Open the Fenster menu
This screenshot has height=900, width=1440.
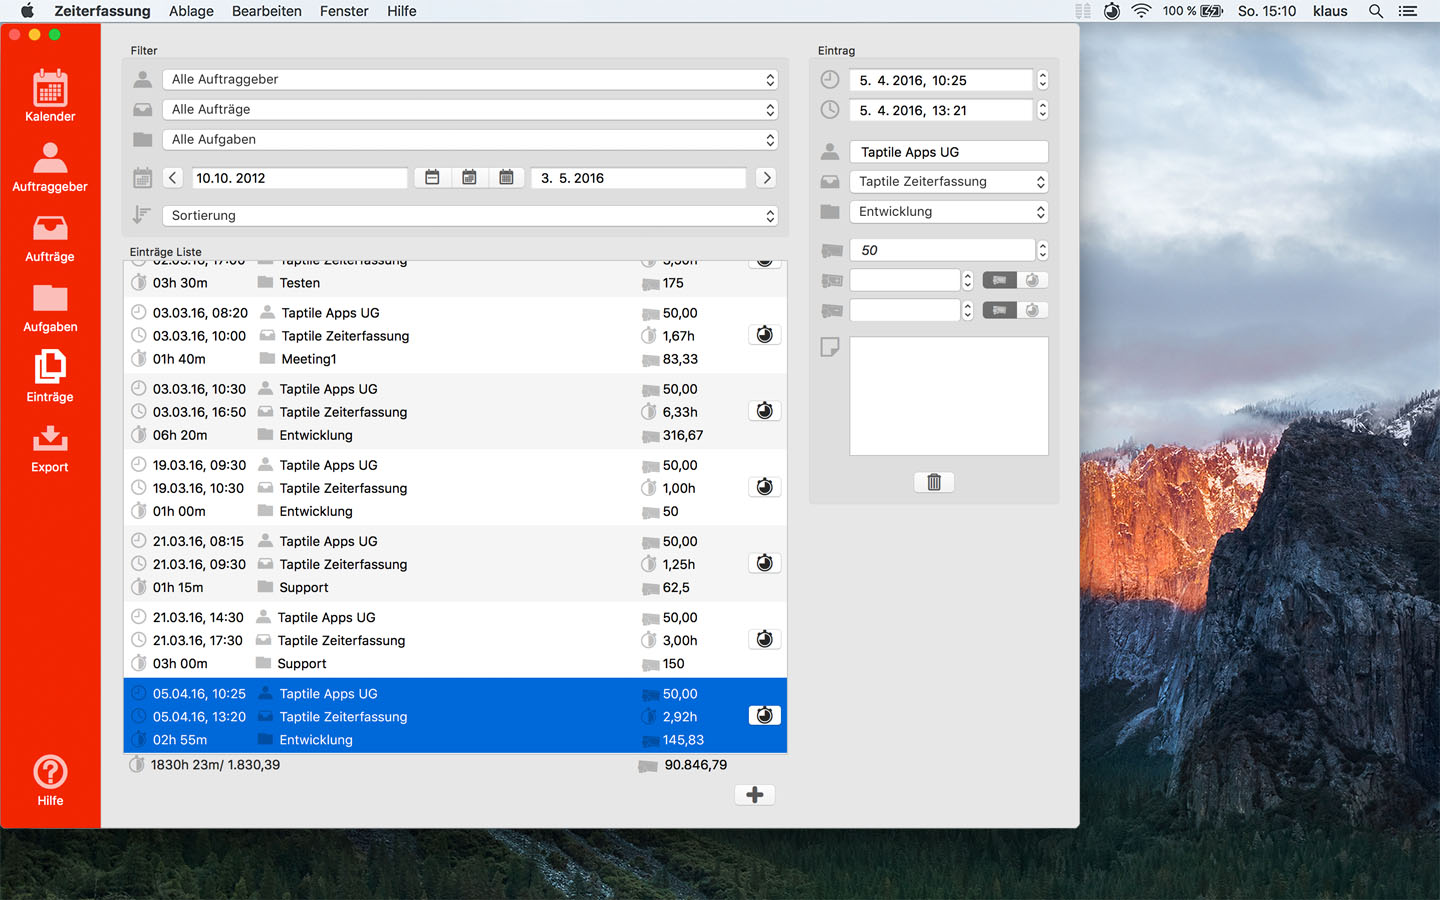[344, 11]
